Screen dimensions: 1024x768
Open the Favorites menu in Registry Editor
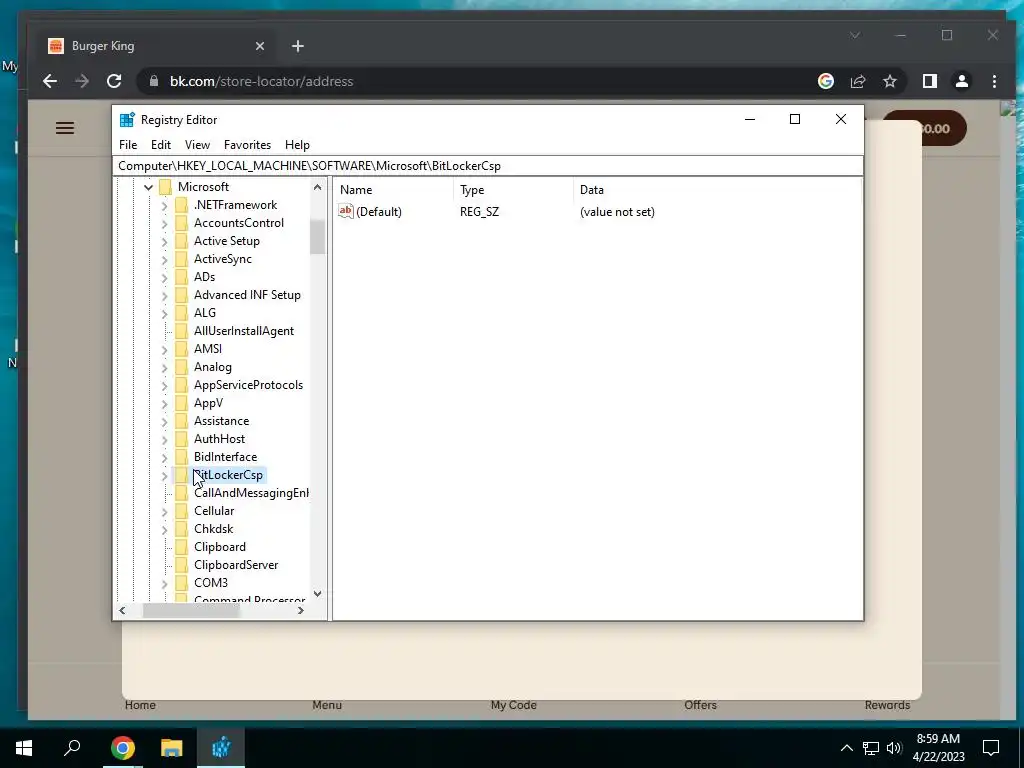(x=248, y=145)
